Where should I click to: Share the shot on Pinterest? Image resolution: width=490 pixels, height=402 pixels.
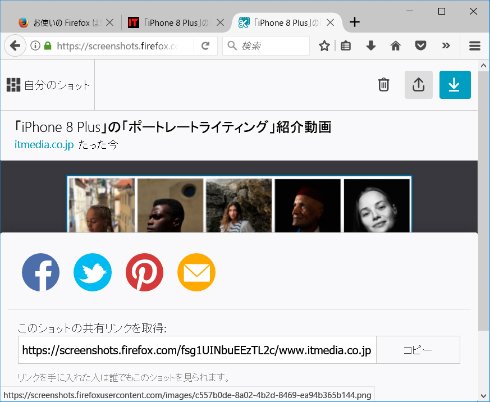point(145,272)
